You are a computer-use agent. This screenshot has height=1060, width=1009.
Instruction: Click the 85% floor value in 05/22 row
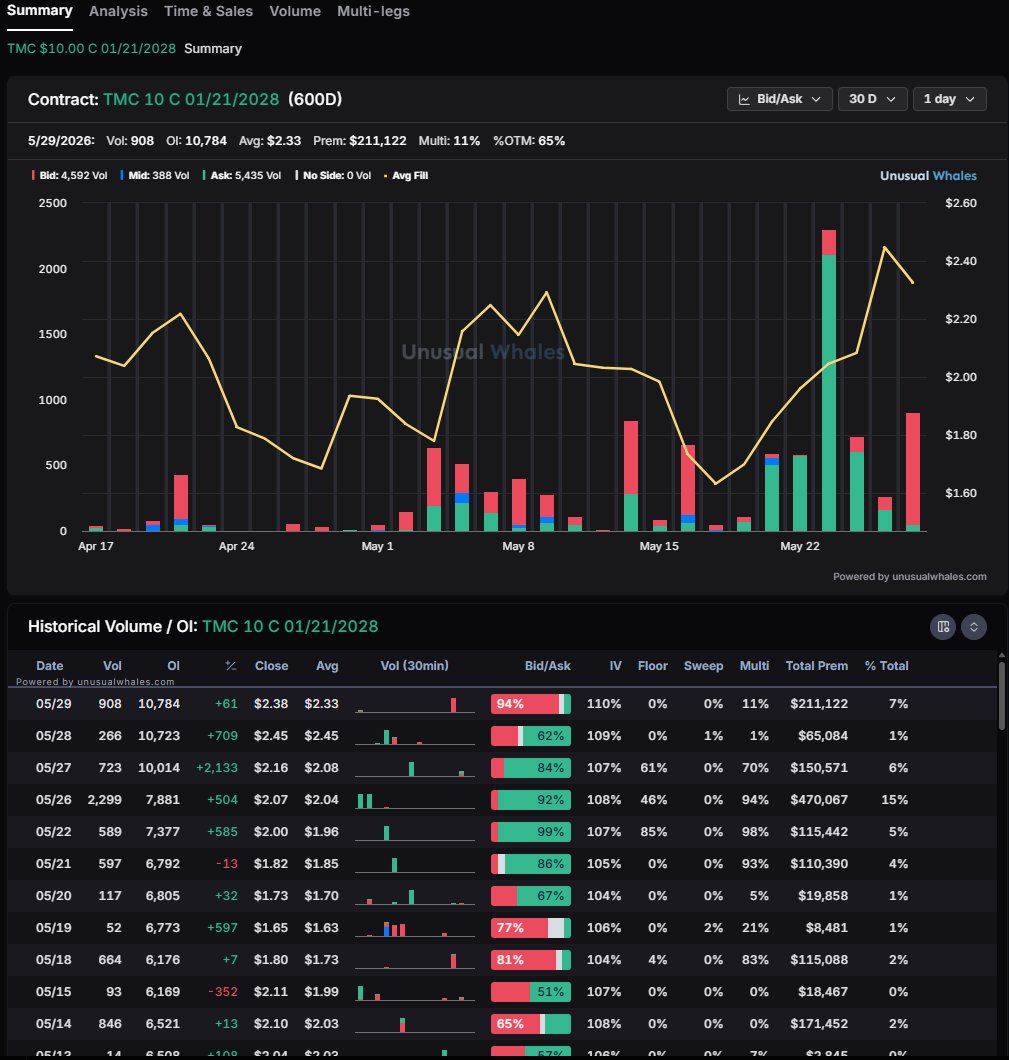point(654,832)
